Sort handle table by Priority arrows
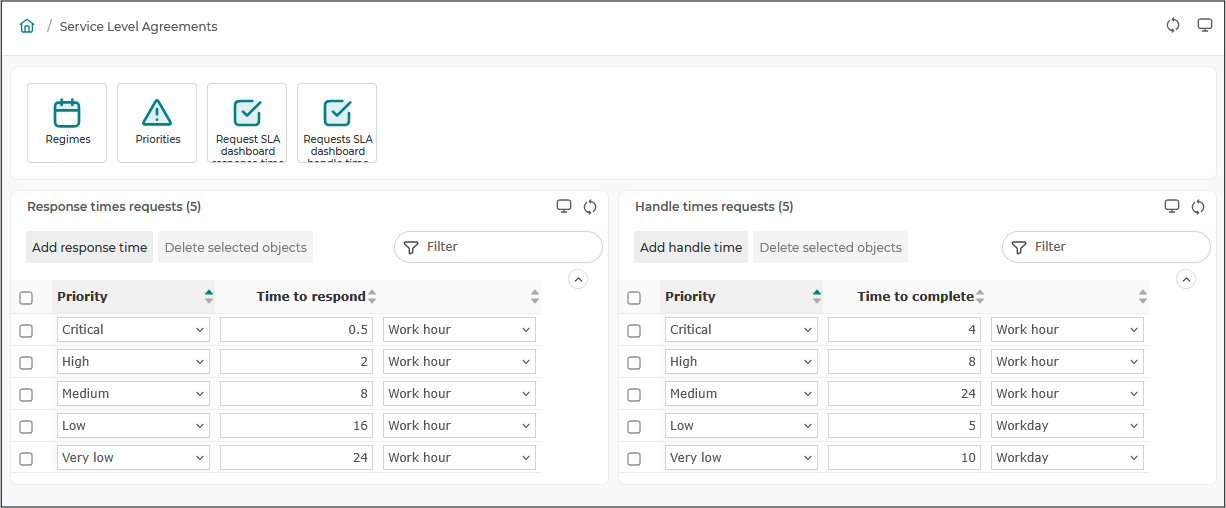 pos(817,296)
